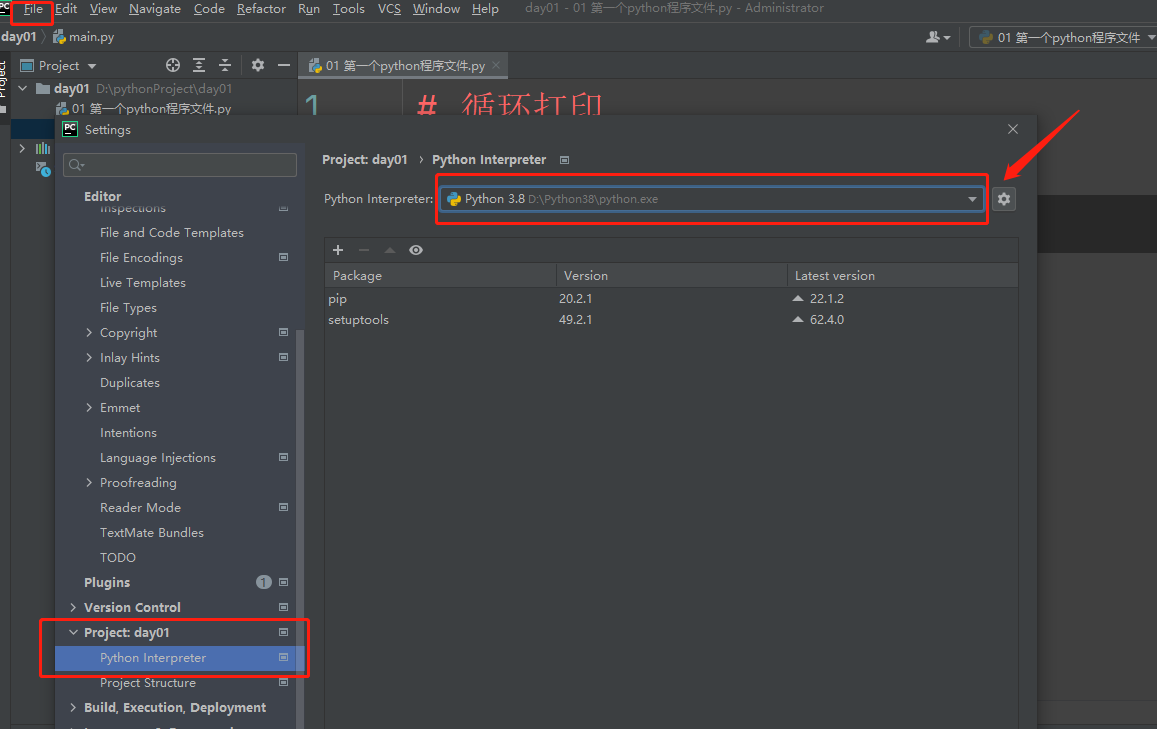Open File Types settings

click(x=128, y=308)
